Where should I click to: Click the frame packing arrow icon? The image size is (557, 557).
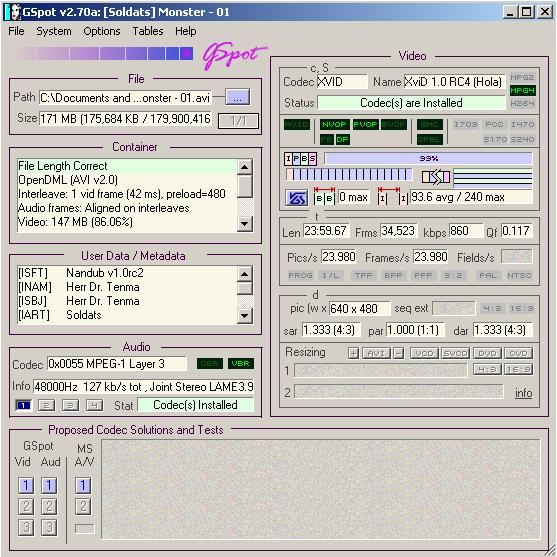[436, 177]
